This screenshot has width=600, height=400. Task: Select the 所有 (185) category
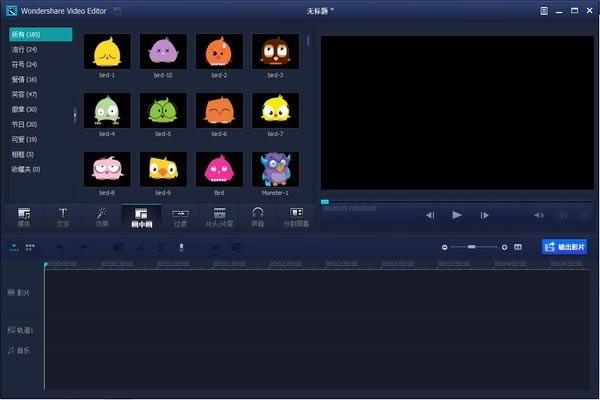(x=41, y=34)
